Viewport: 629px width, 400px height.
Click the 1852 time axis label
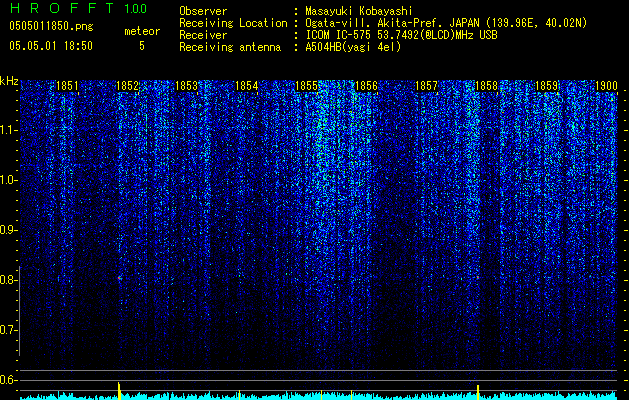point(127,86)
